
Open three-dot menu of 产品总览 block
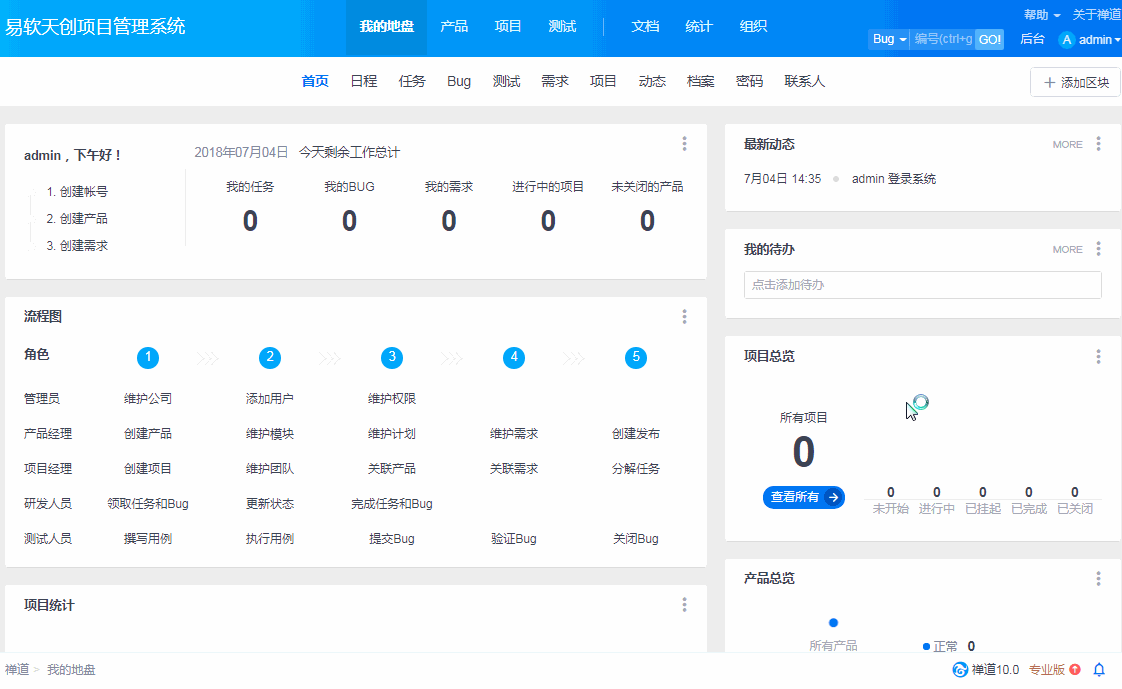pos(1098,579)
